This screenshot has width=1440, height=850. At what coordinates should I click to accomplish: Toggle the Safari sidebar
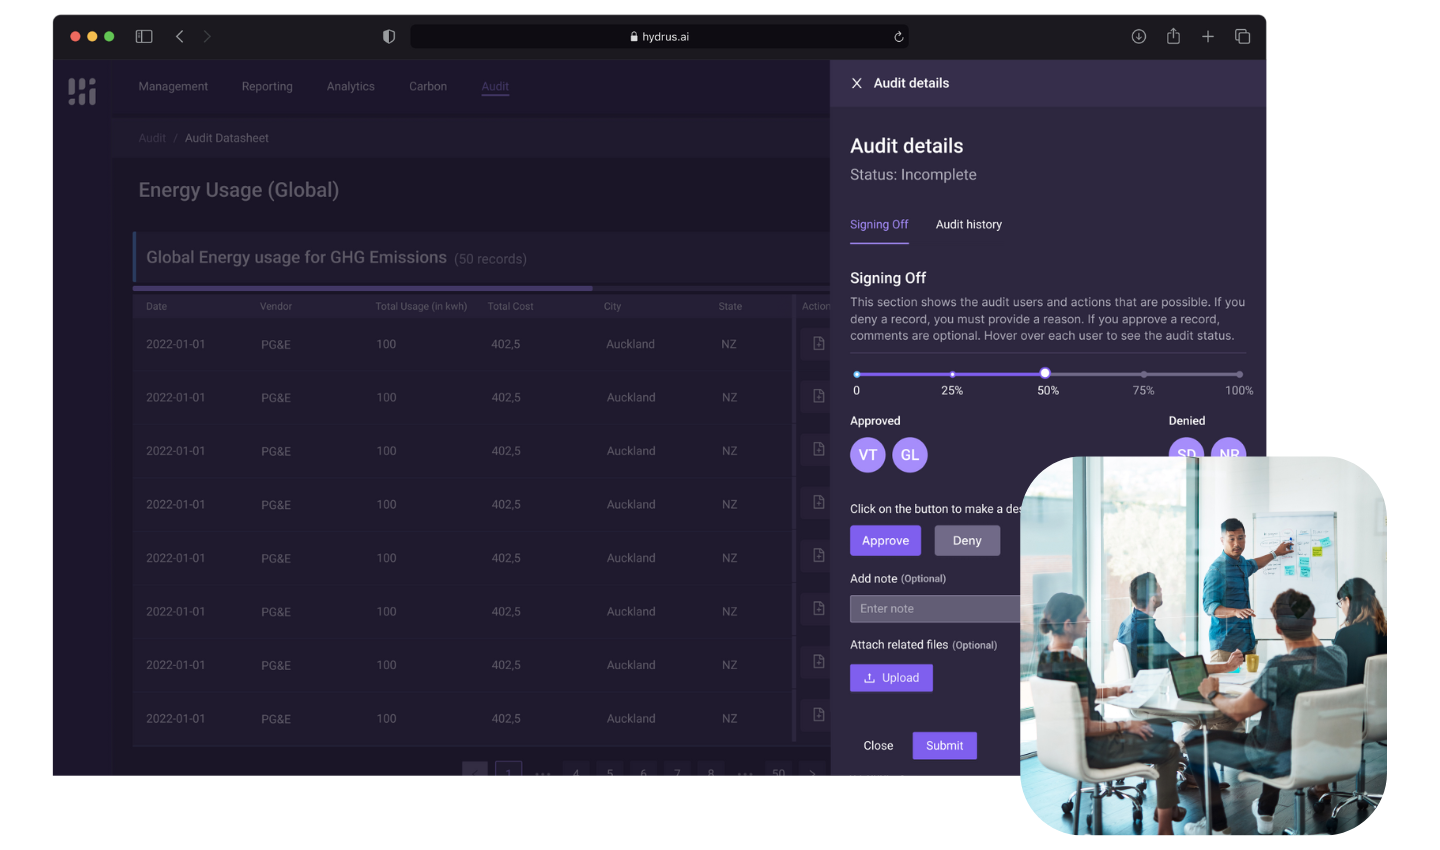(143, 36)
